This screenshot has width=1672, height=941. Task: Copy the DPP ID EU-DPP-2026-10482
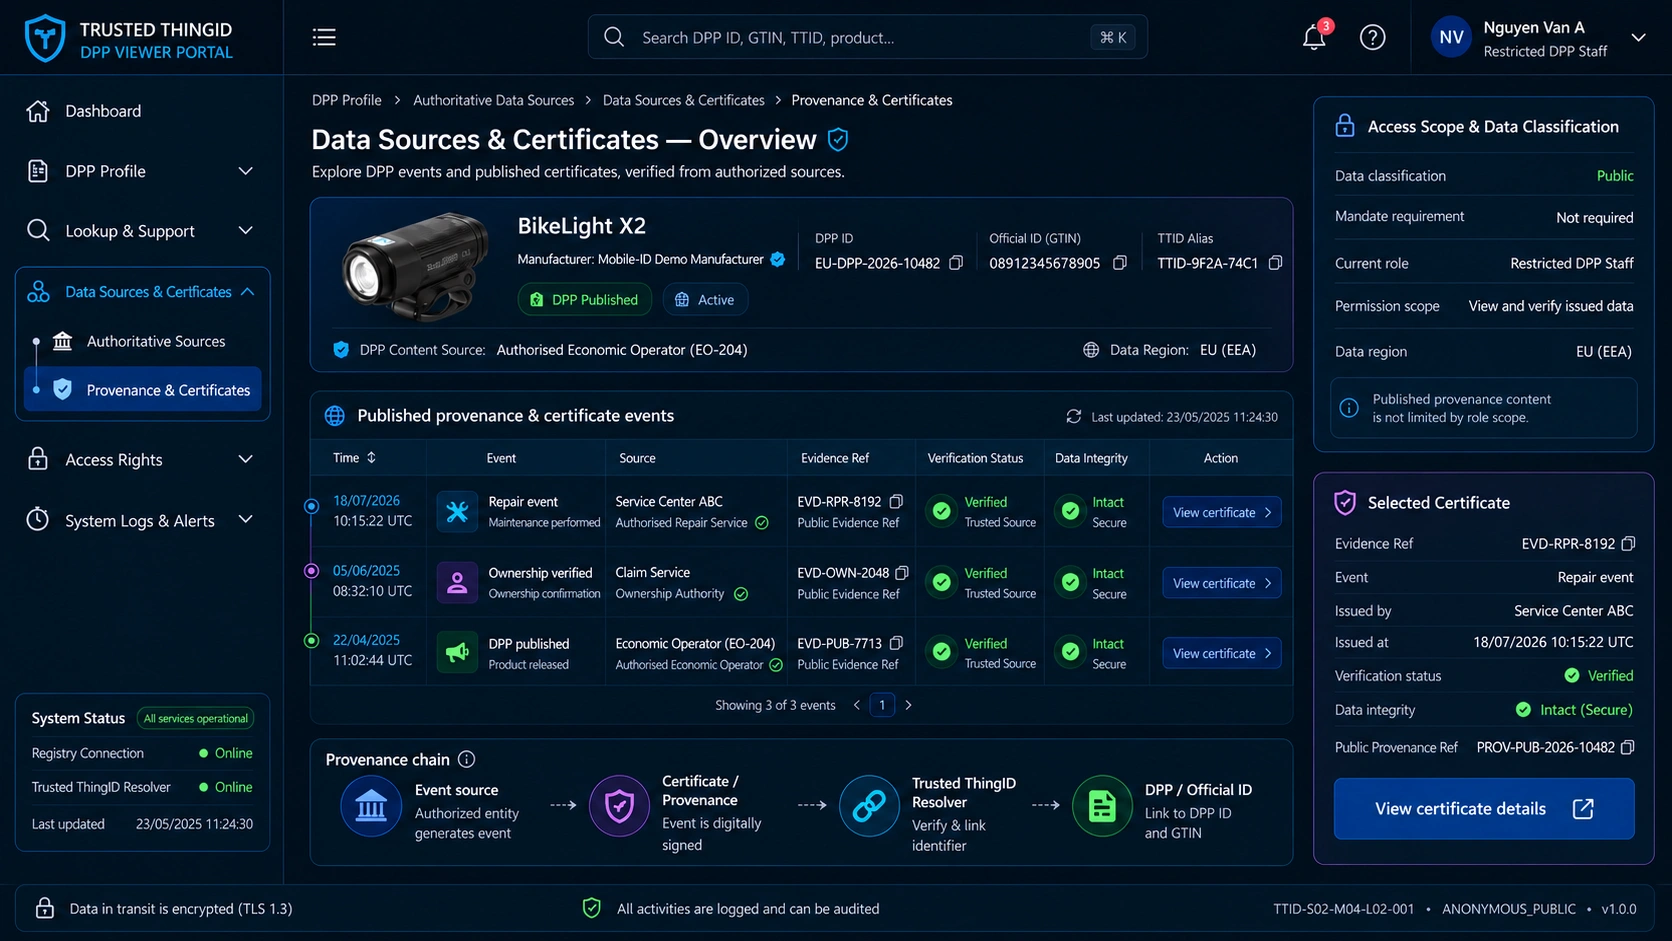[x=956, y=263]
